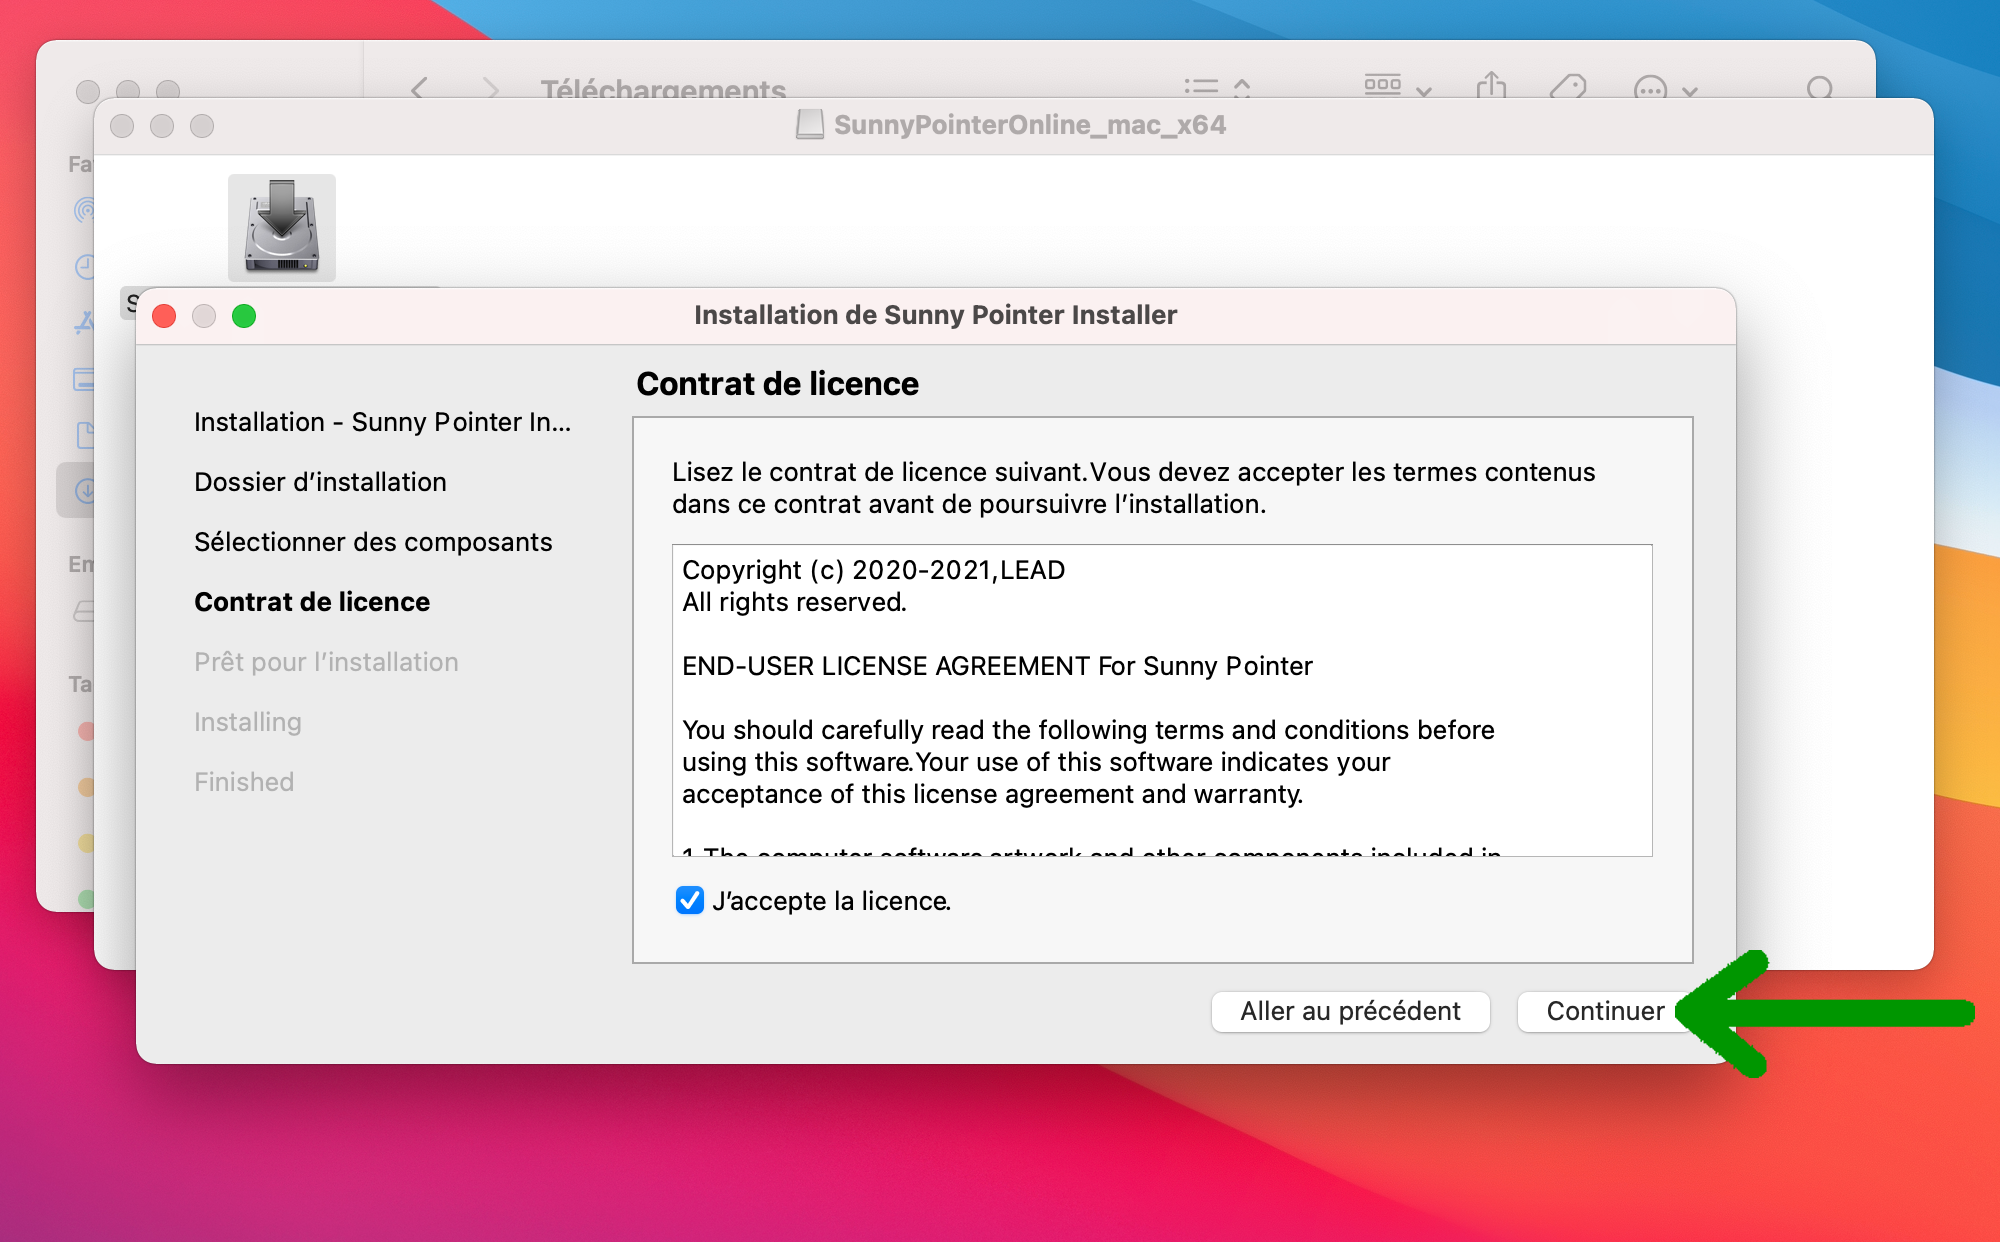2000x1242 pixels.
Task: Click the Finder back arrow
Action: tap(420, 88)
